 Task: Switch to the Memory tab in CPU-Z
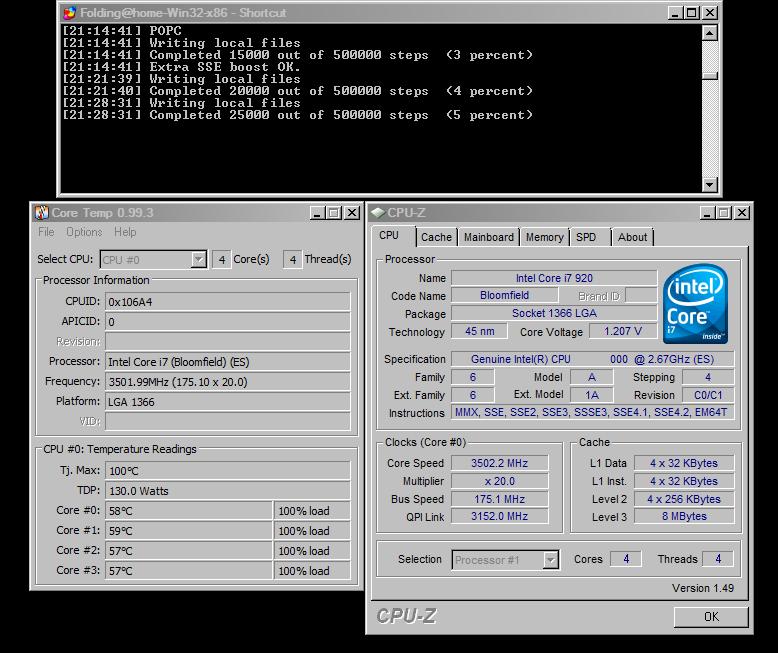pos(544,237)
